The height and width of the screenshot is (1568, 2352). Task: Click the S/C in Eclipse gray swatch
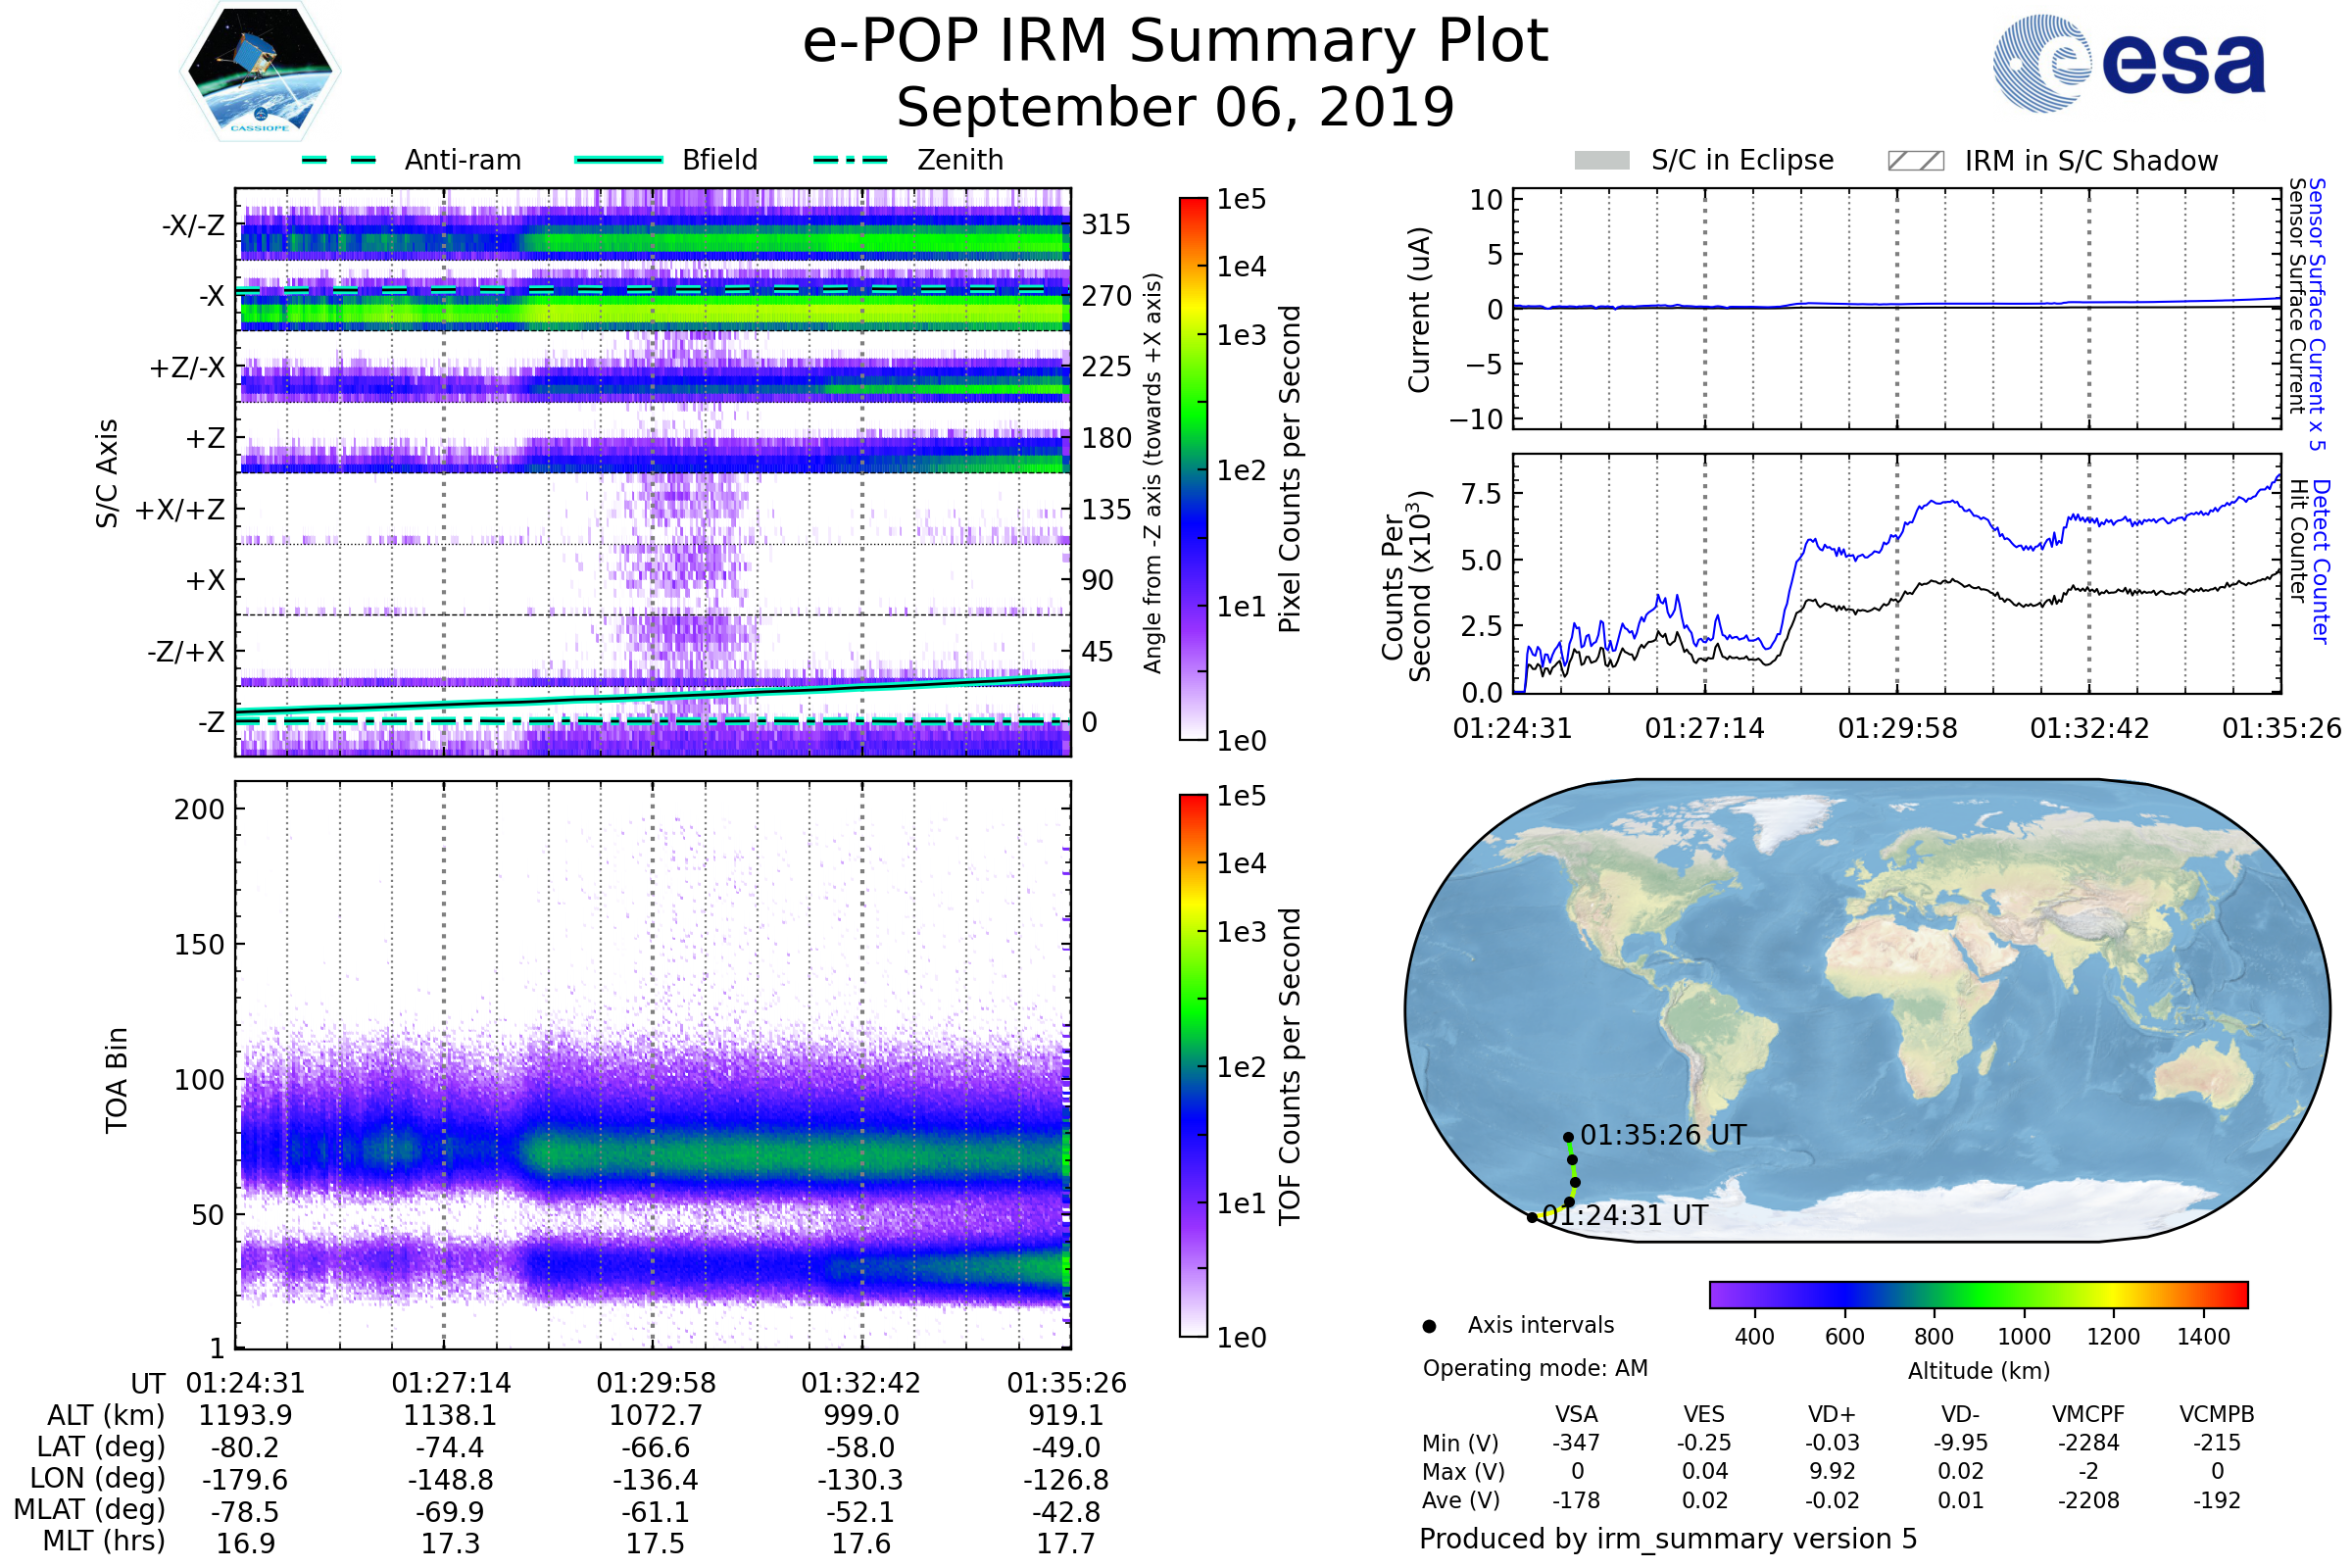[1601, 161]
